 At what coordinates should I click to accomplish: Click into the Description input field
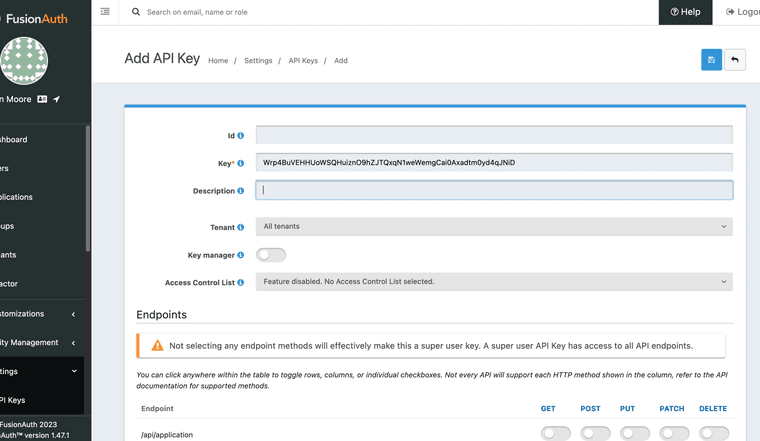(494, 190)
